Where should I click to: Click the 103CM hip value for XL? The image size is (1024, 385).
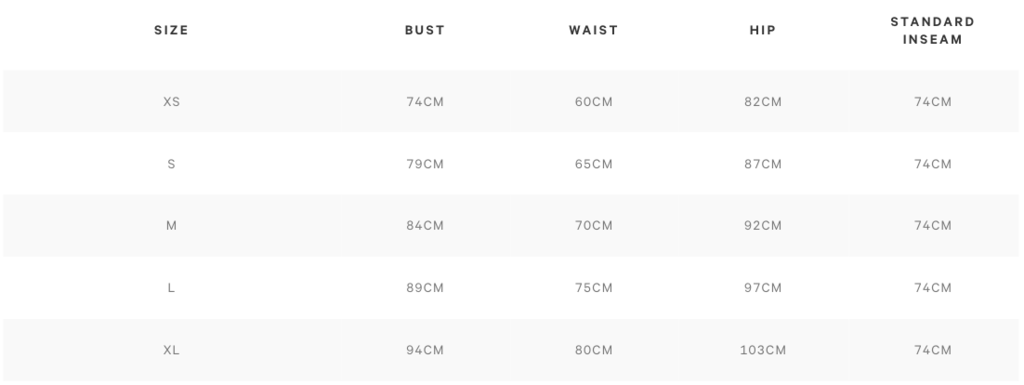tap(763, 350)
